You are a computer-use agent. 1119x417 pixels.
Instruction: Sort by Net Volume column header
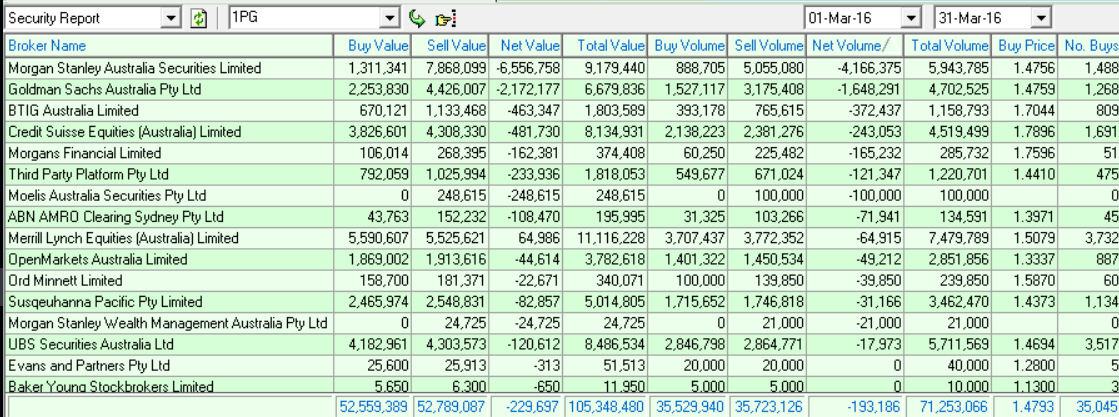click(x=854, y=46)
